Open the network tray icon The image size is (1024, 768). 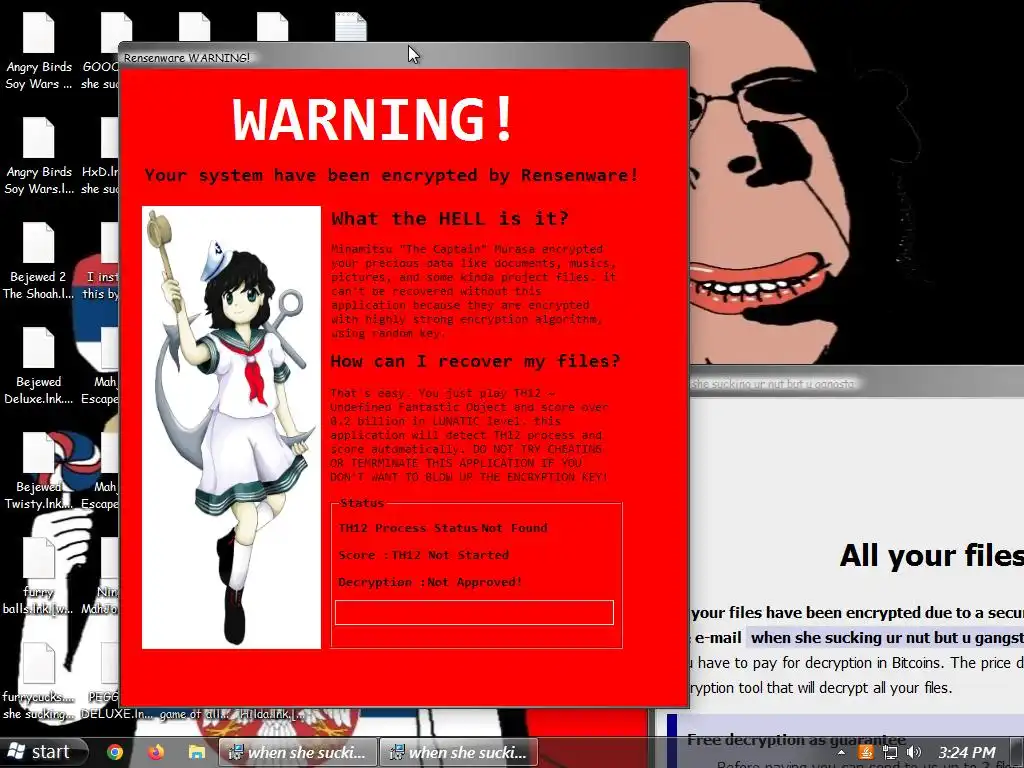(x=889, y=752)
